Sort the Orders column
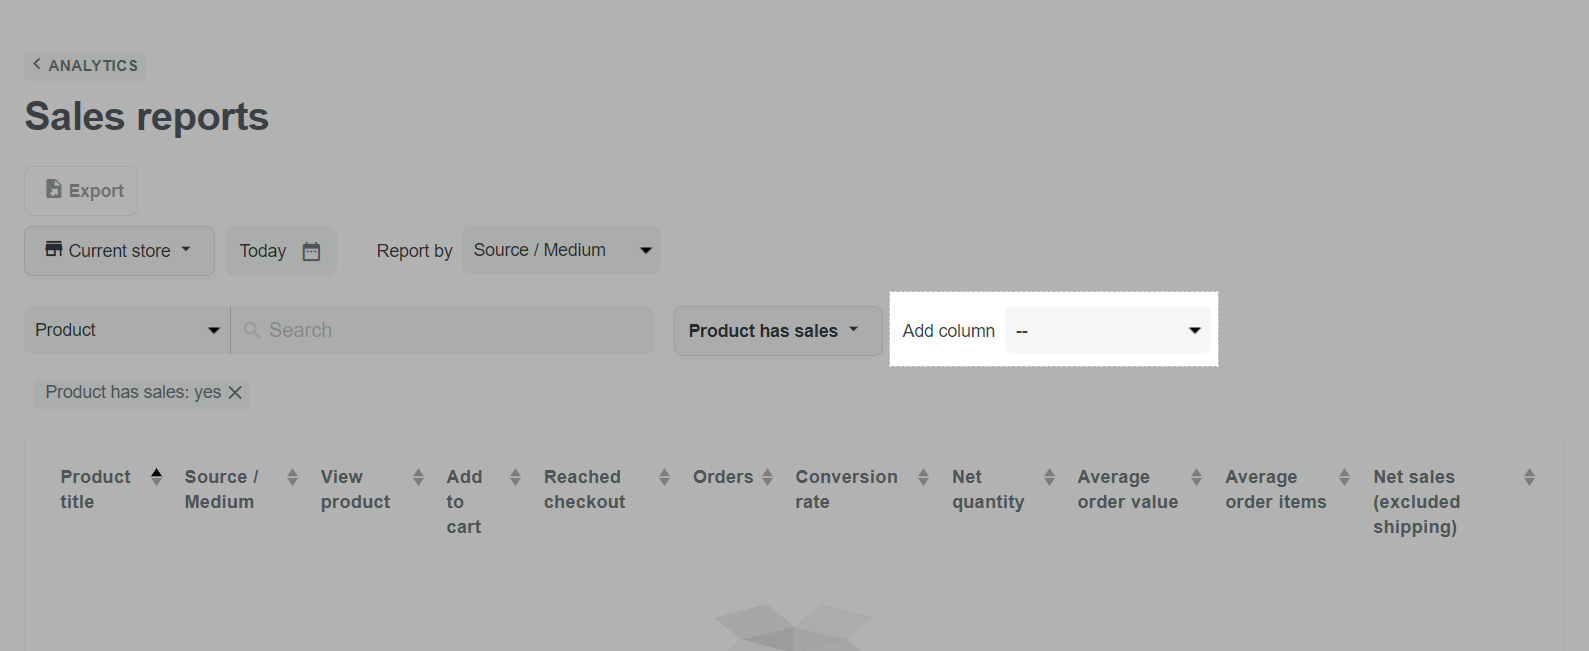Image resolution: width=1589 pixels, height=651 pixels. pyautogui.click(x=767, y=477)
